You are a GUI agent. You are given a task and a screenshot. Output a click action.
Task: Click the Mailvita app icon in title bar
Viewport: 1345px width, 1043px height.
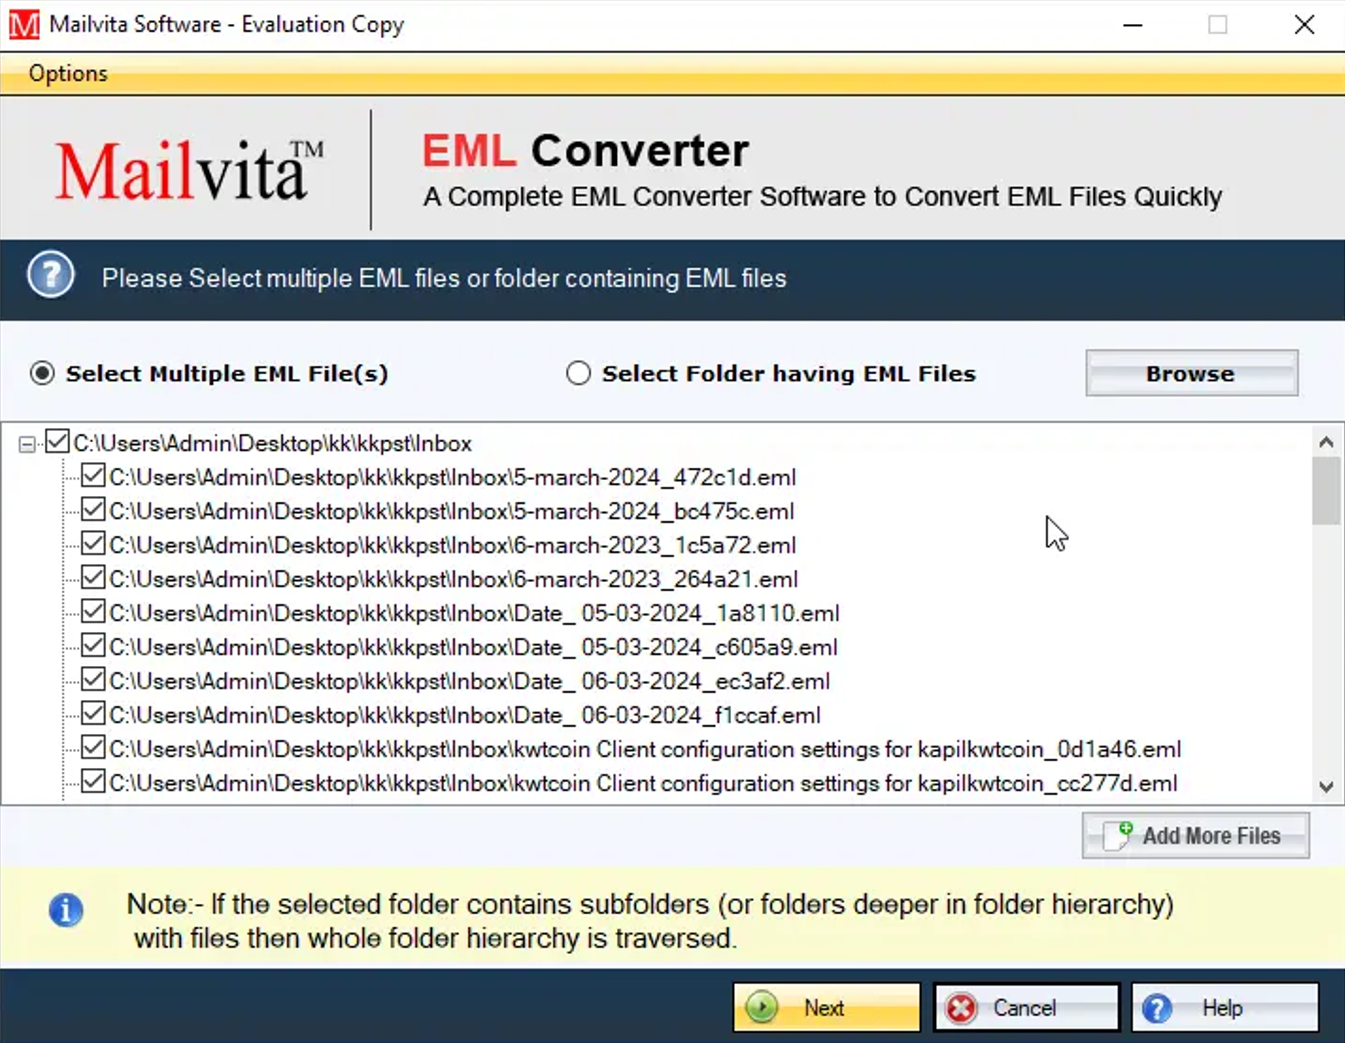(23, 24)
